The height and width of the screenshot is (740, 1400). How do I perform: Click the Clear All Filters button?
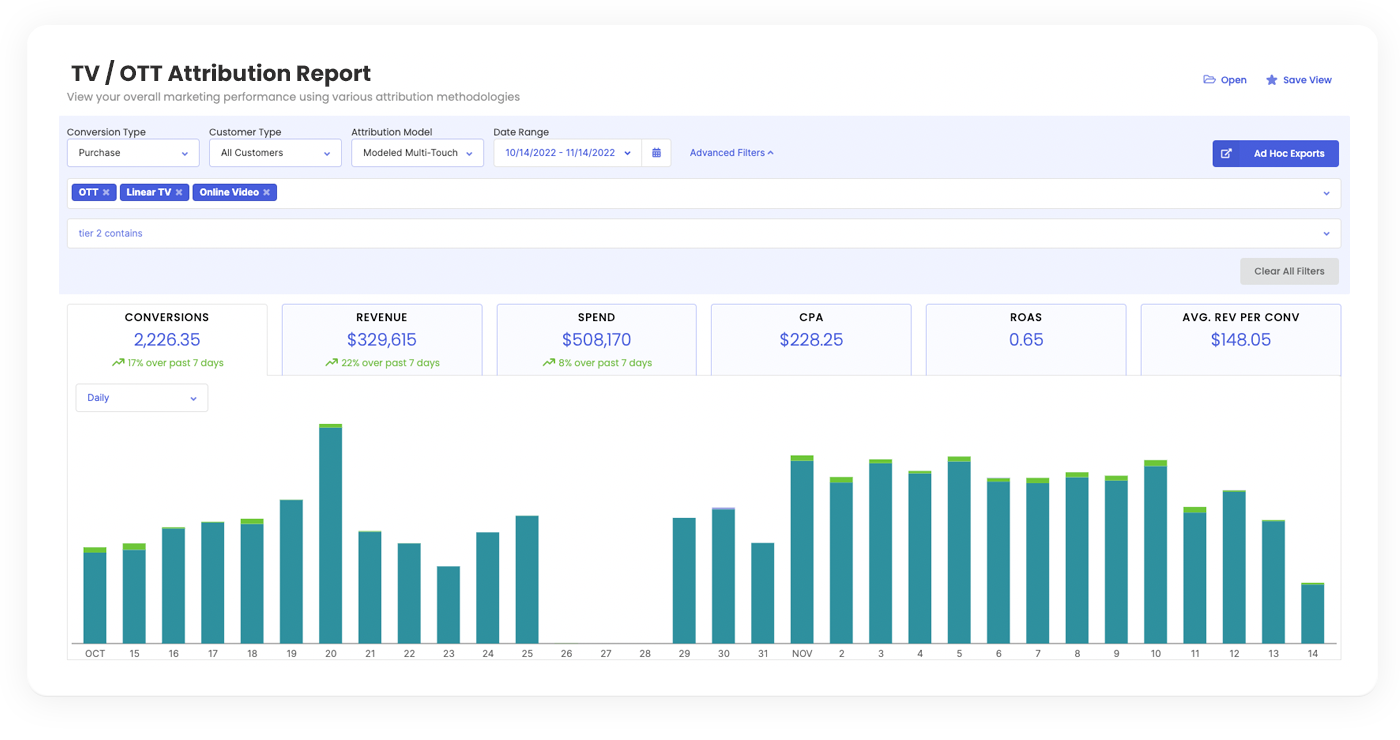click(1289, 271)
